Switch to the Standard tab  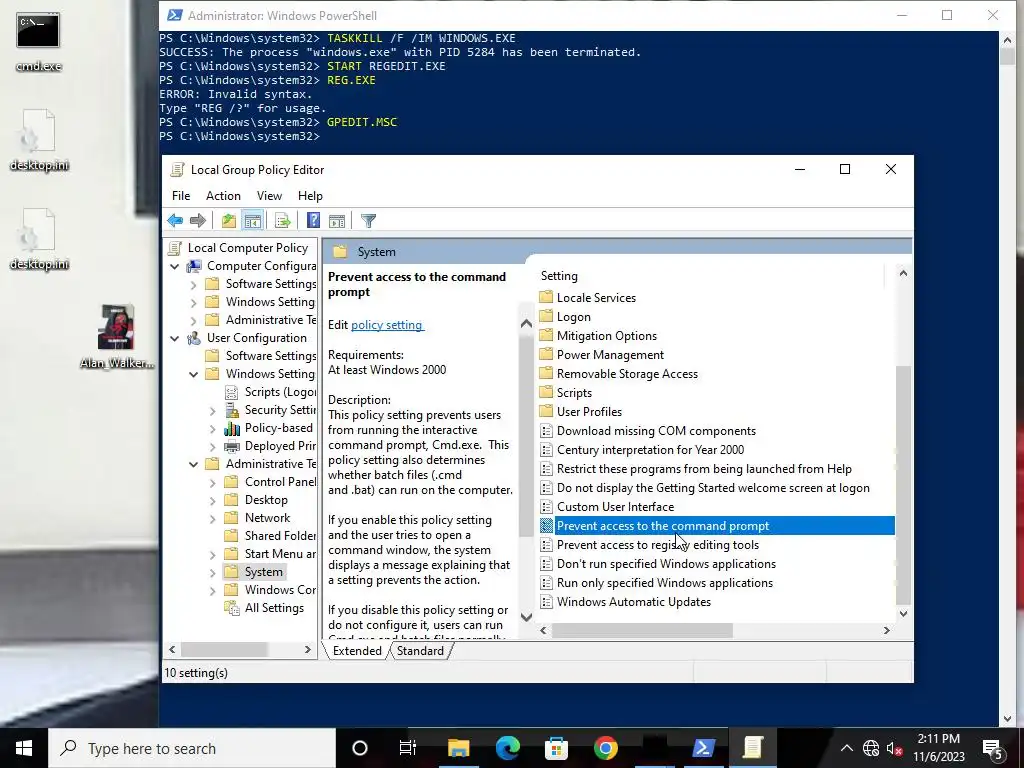[x=420, y=650]
